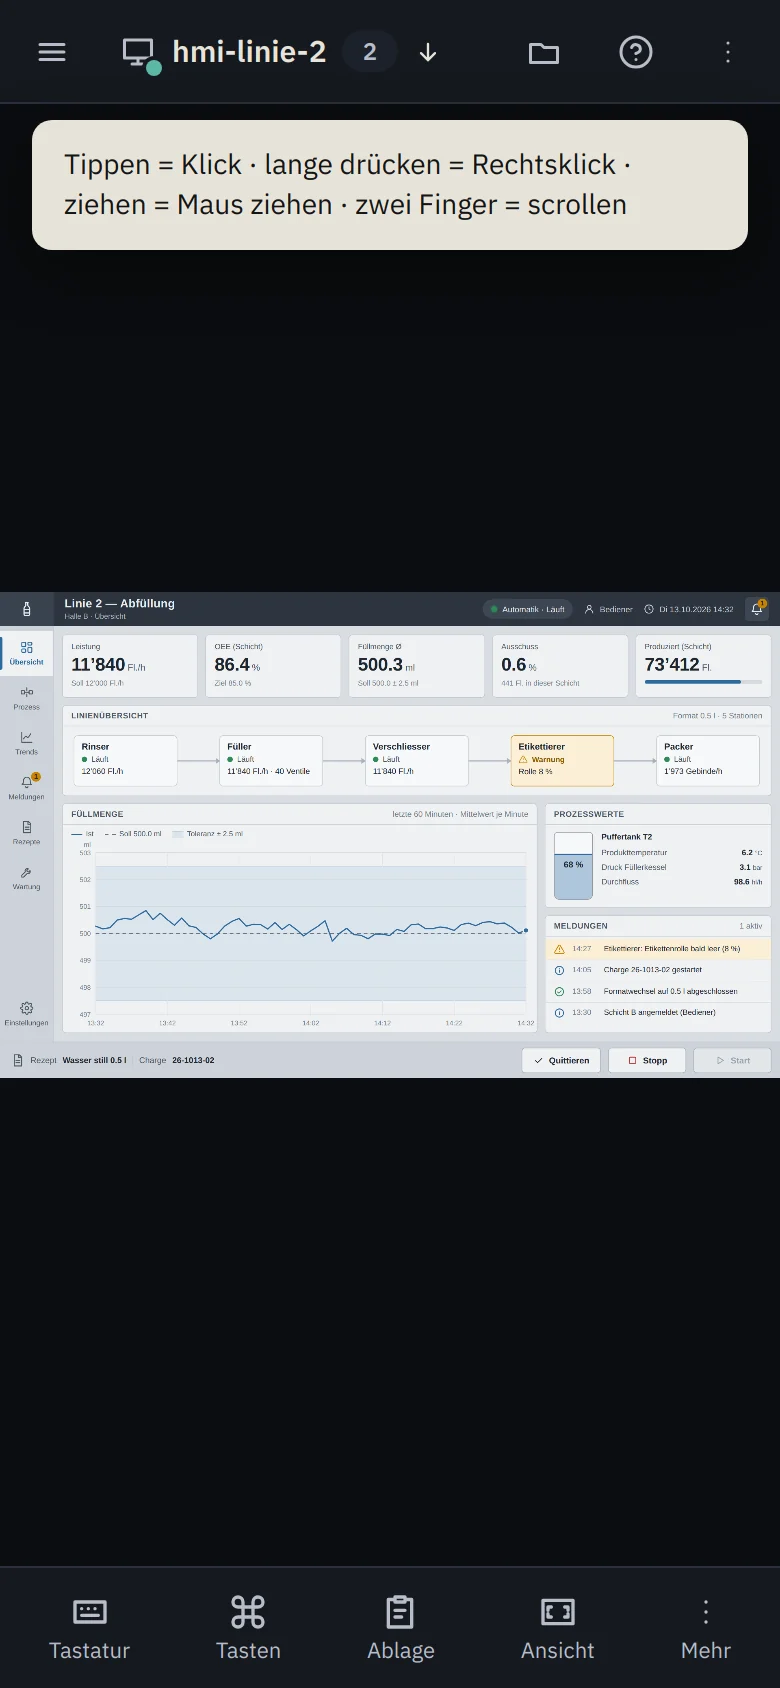Image resolution: width=780 pixels, height=1688 pixels.
Task: Tap the download arrow icon
Action: pyautogui.click(x=428, y=52)
